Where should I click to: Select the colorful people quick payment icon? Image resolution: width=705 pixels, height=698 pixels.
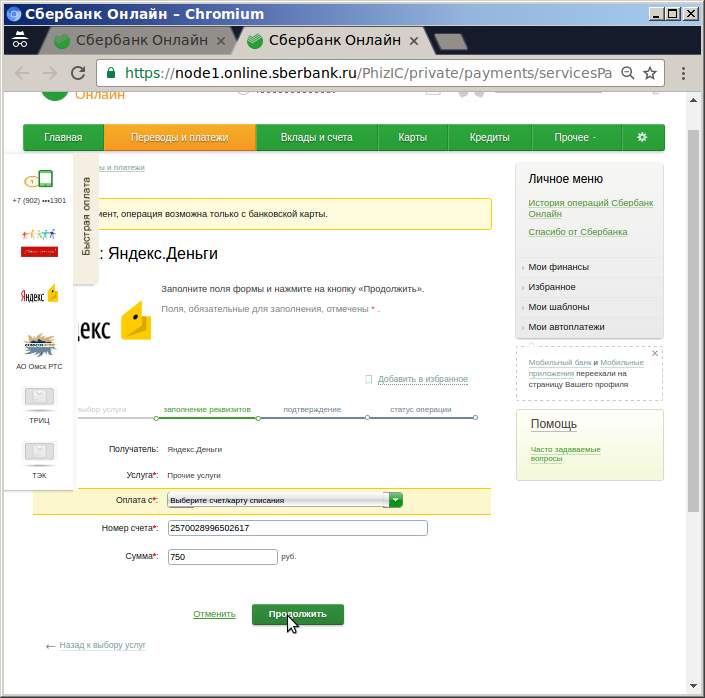39,243
